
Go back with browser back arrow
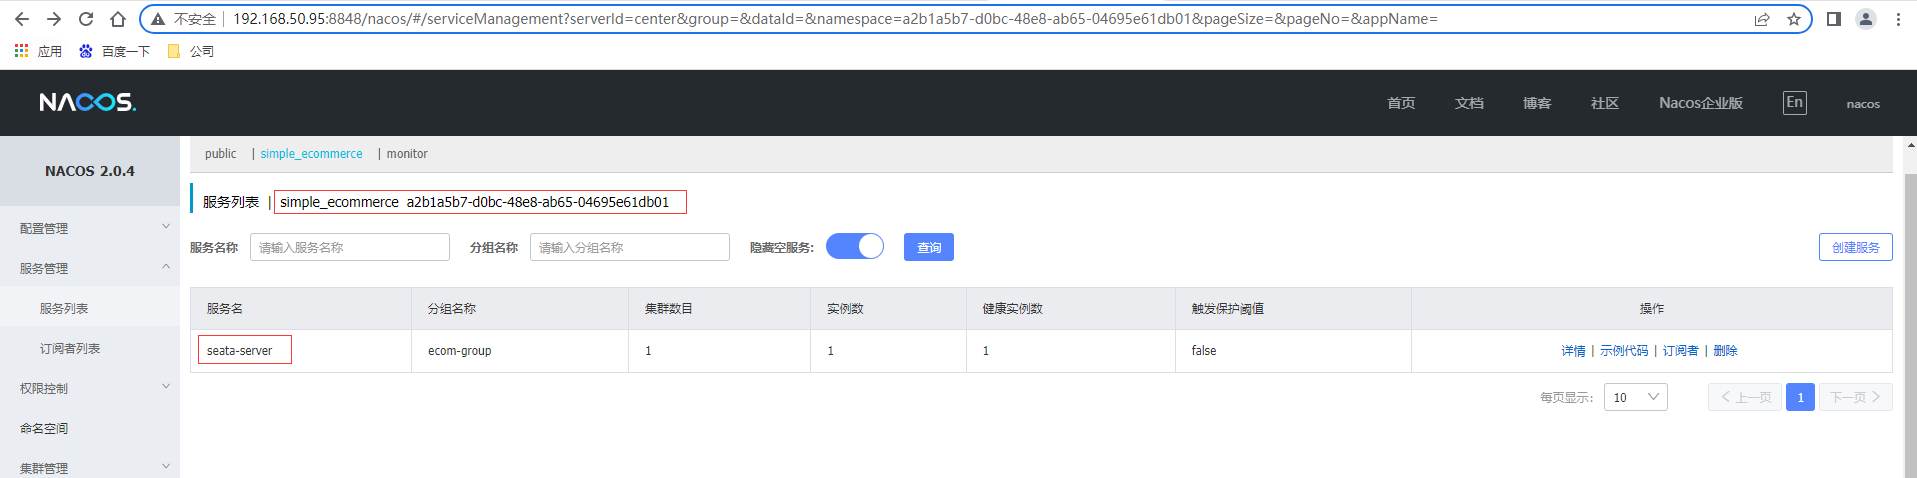(x=22, y=19)
